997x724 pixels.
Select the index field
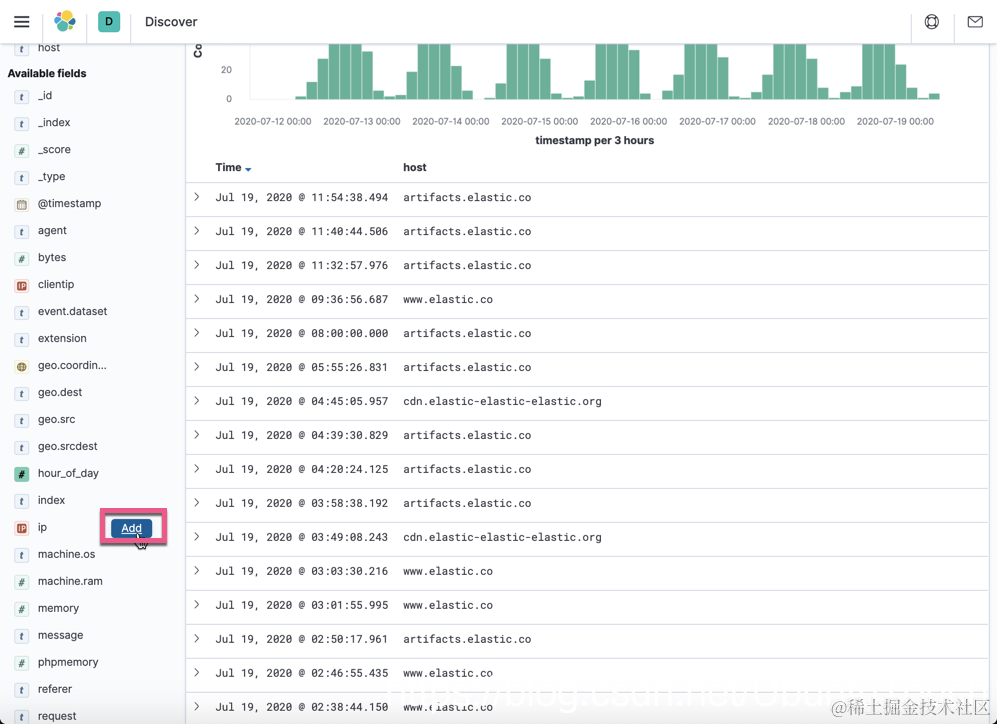52,500
